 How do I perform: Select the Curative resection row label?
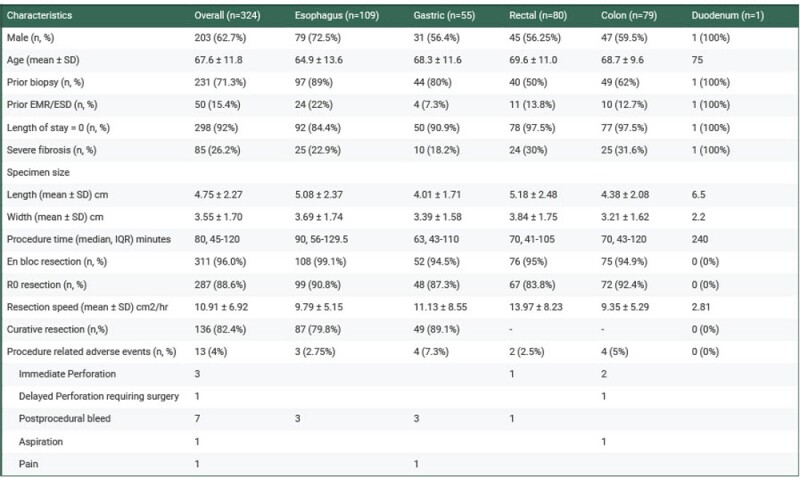click(57, 330)
